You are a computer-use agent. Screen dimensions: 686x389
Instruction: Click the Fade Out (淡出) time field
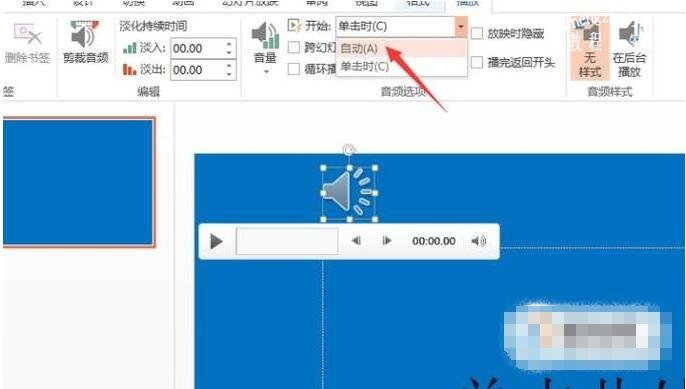pyautogui.click(x=198, y=70)
